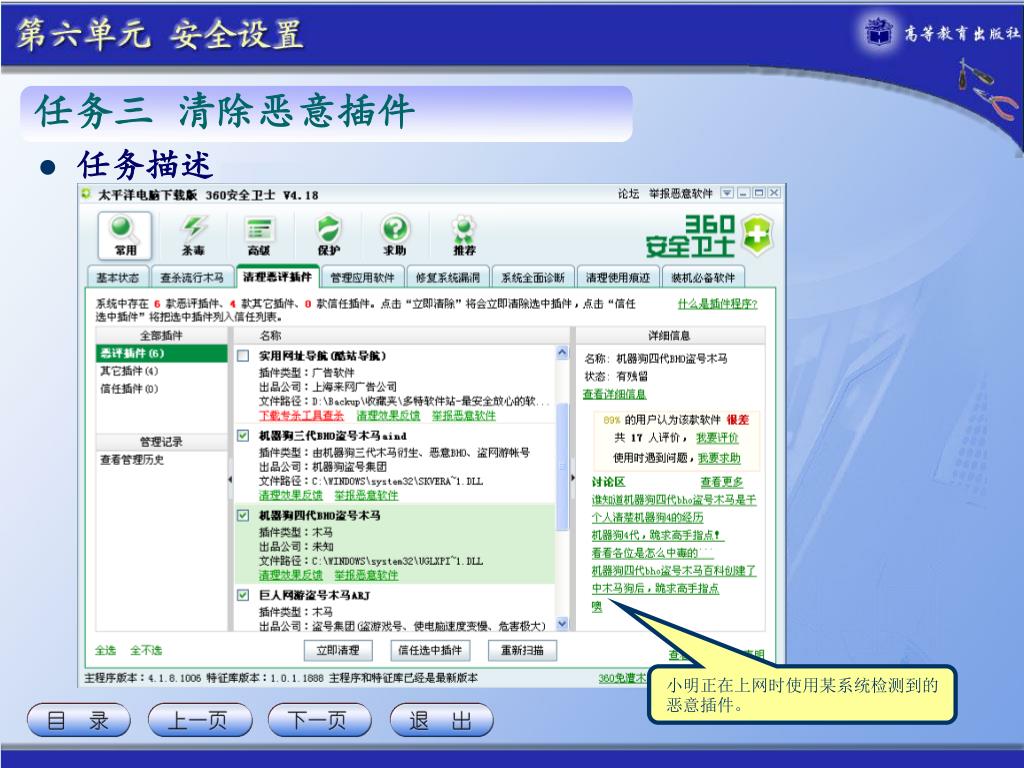The width and height of the screenshot is (1024, 768).
Task: Uncheck the 巨人网游盗号木马ARJ checkbox
Action: (243, 595)
